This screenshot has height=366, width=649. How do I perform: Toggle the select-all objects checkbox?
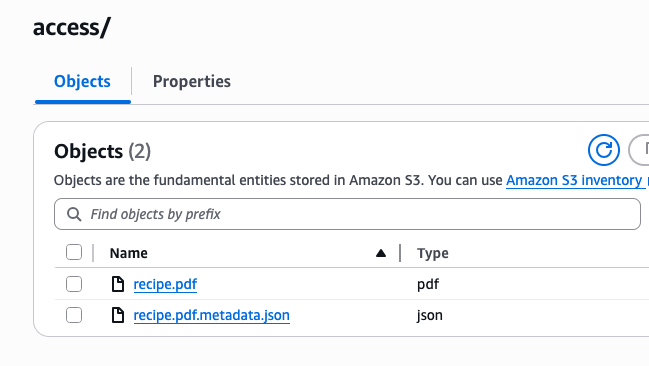point(74,252)
